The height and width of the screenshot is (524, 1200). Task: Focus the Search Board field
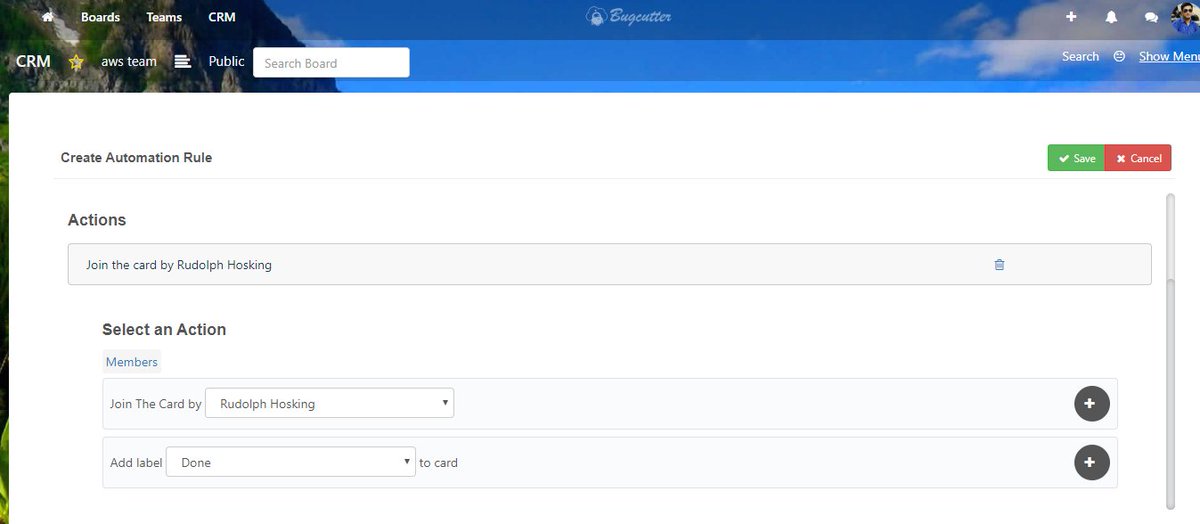(x=331, y=63)
